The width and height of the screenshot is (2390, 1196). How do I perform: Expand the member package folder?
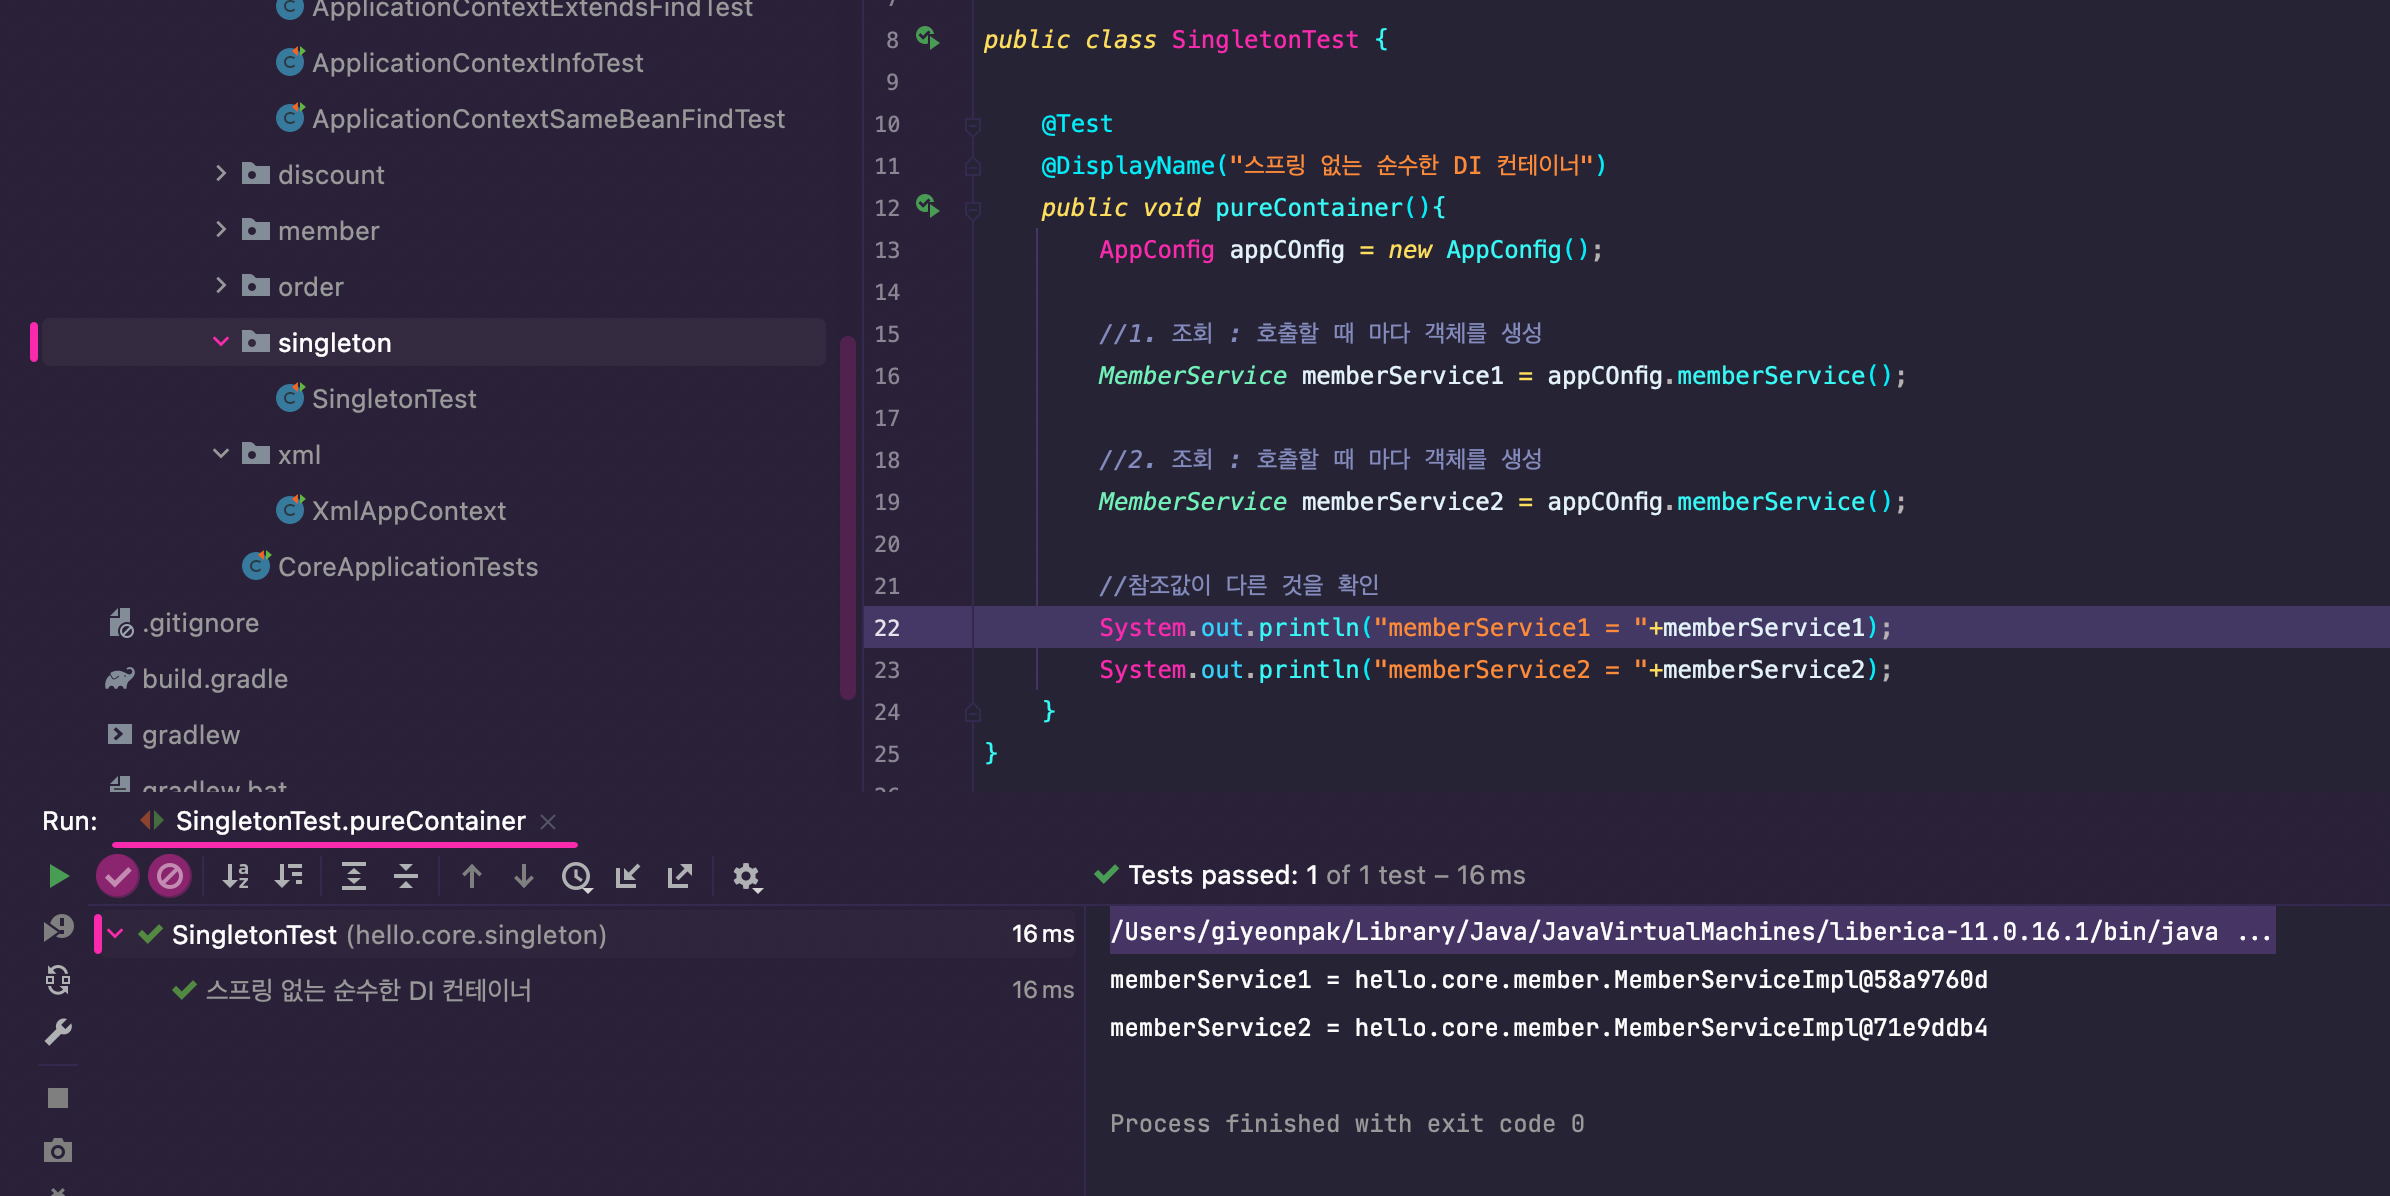point(221,230)
